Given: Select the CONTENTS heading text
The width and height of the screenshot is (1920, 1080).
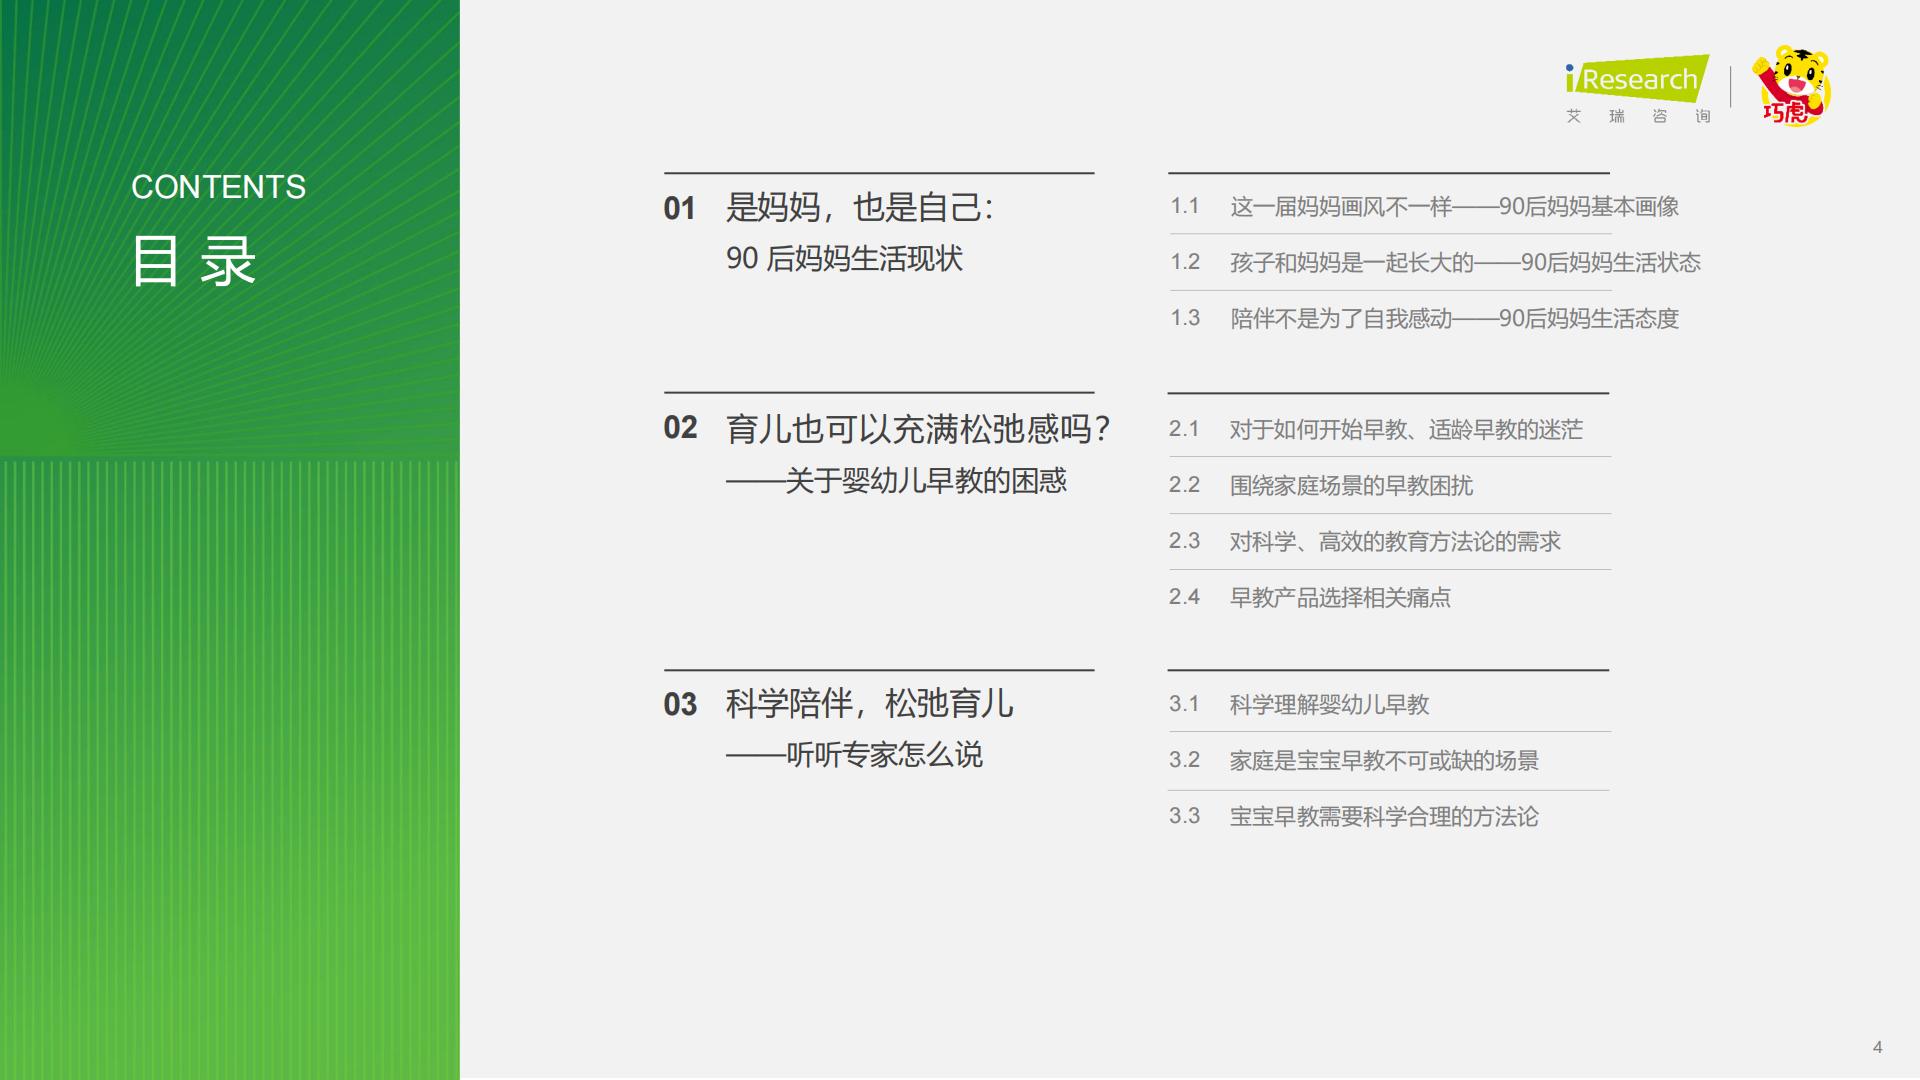Looking at the screenshot, I should coord(218,187).
